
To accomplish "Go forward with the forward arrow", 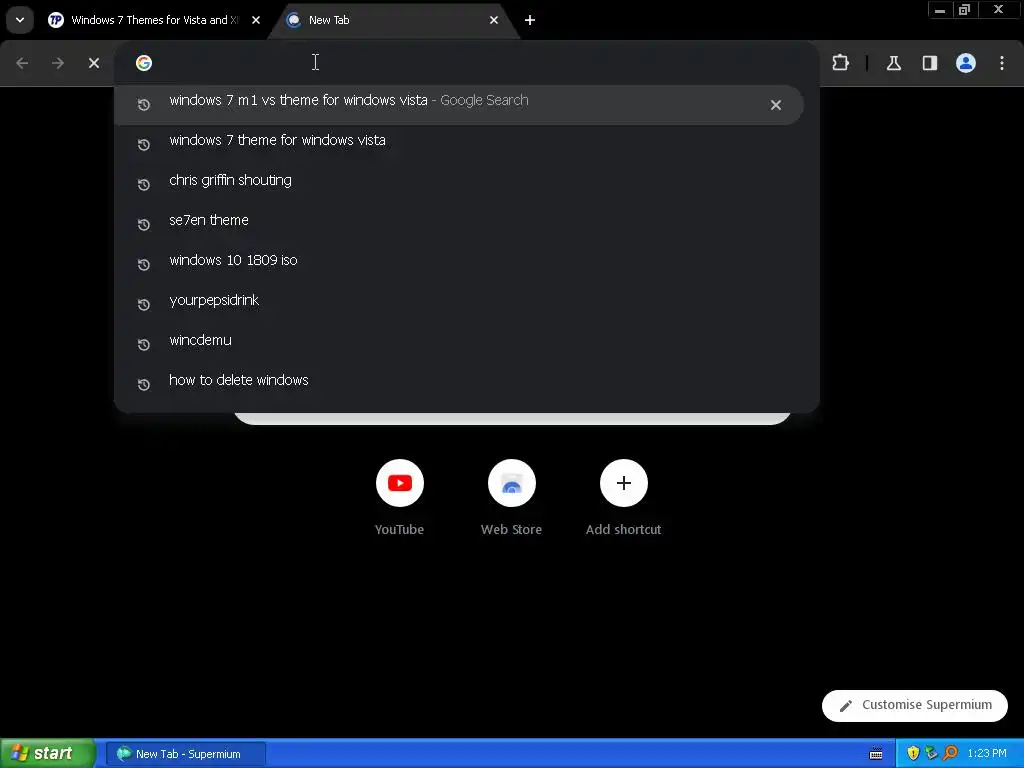I will pos(58,63).
